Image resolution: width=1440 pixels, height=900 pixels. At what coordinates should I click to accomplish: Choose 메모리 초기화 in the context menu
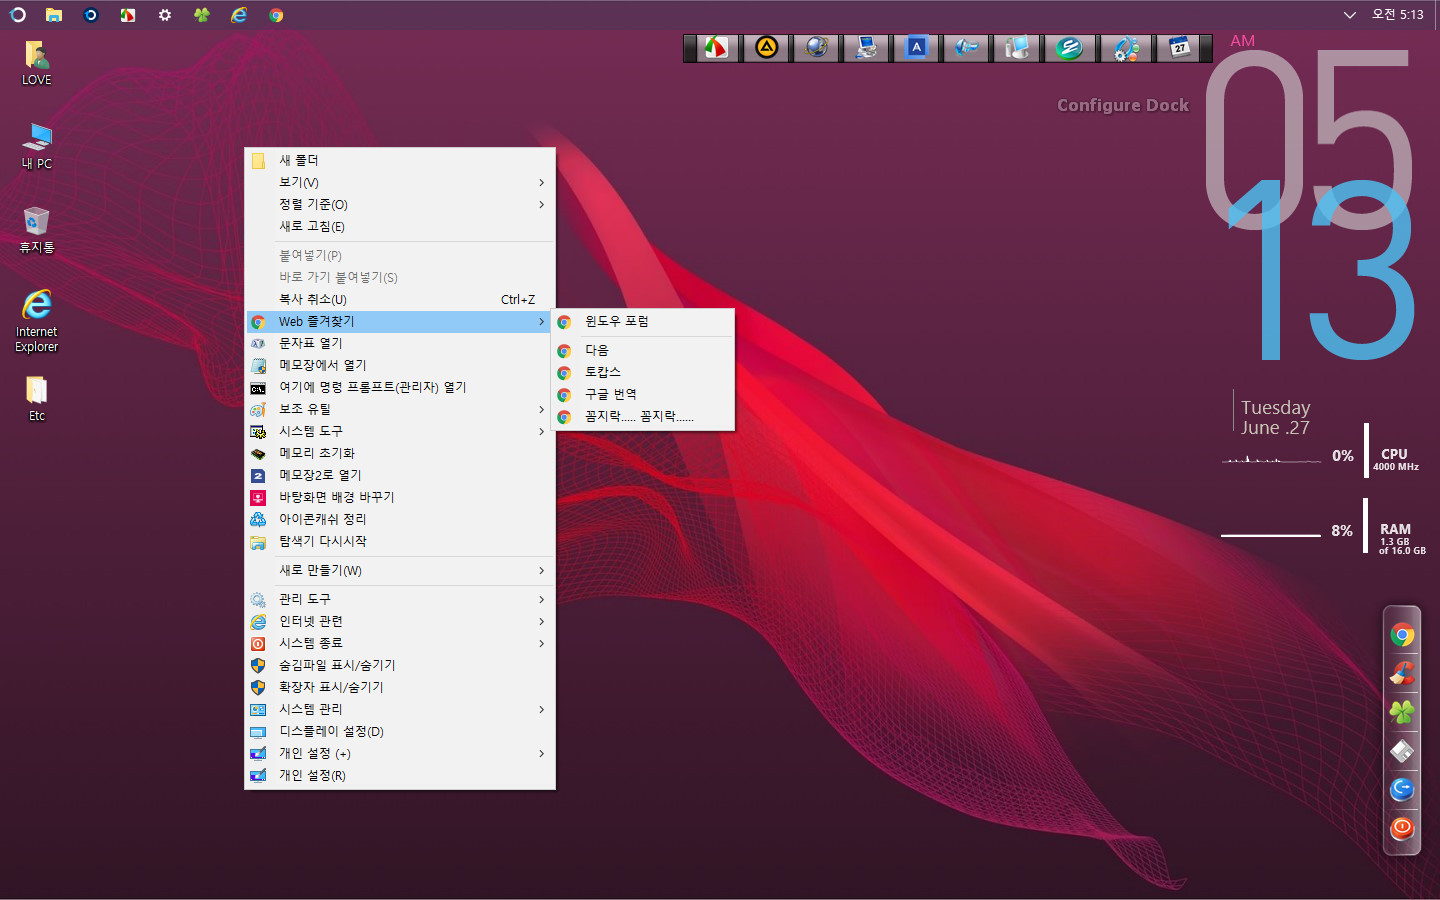tap(400, 453)
